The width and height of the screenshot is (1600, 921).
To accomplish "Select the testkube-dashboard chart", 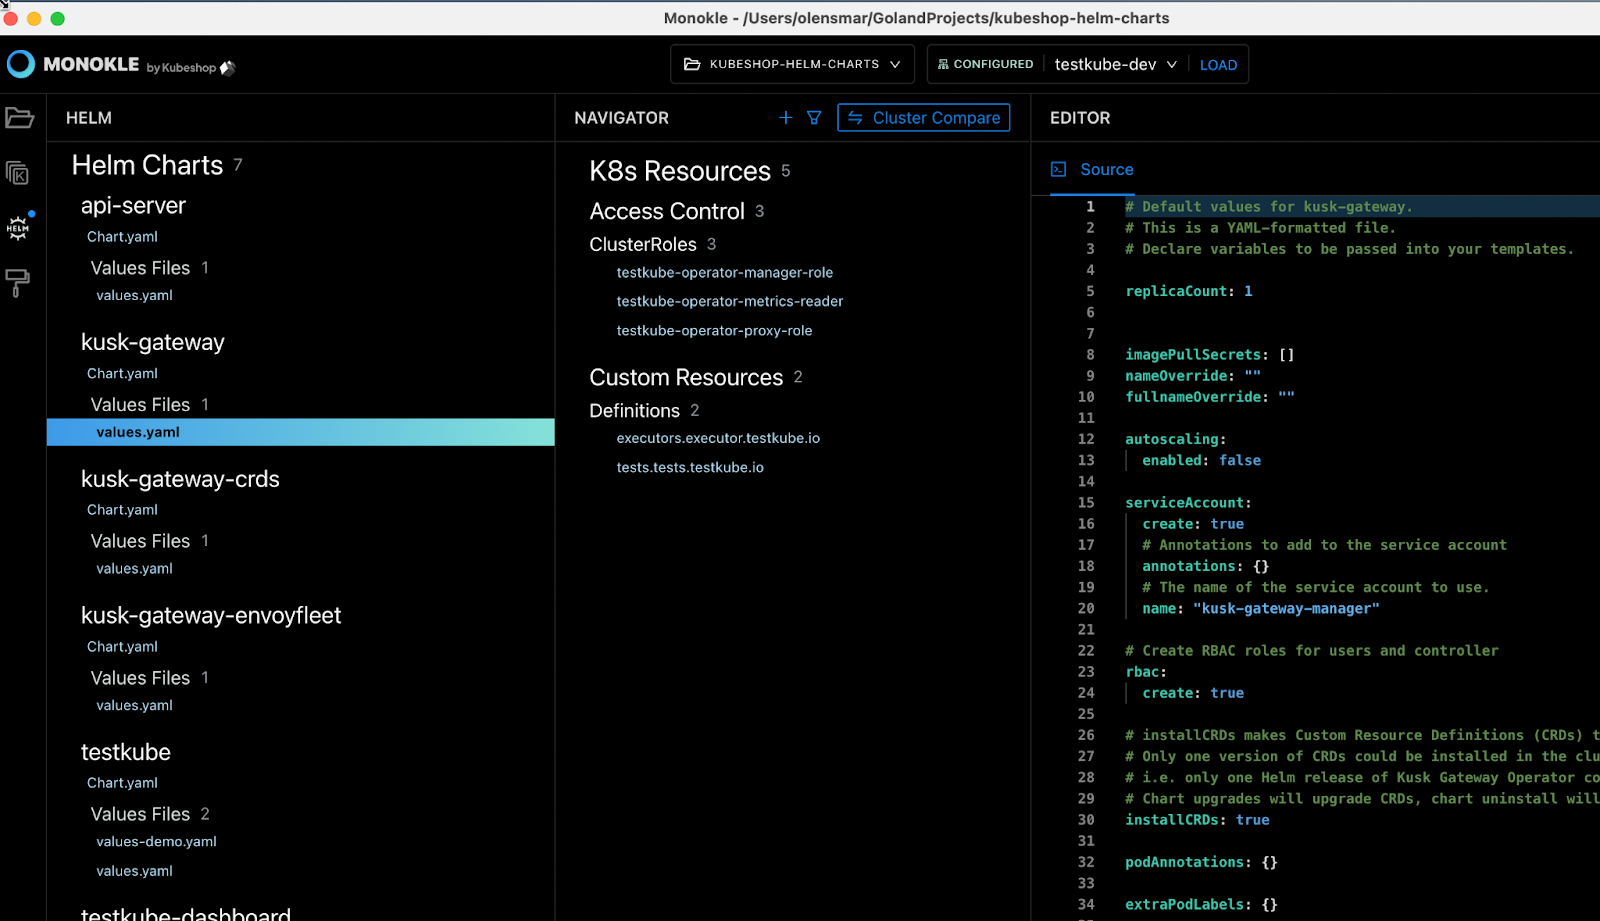I will point(186,913).
